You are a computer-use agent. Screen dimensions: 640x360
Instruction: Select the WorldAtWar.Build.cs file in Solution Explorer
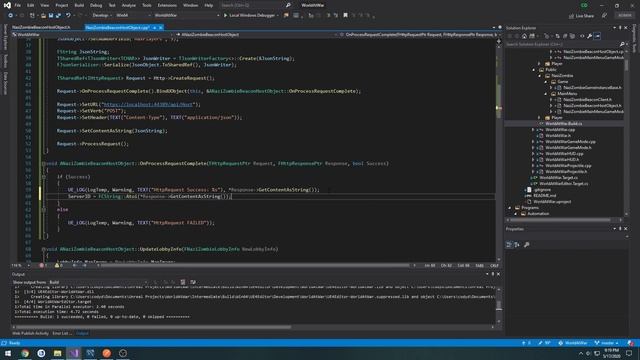click(x=564, y=123)
